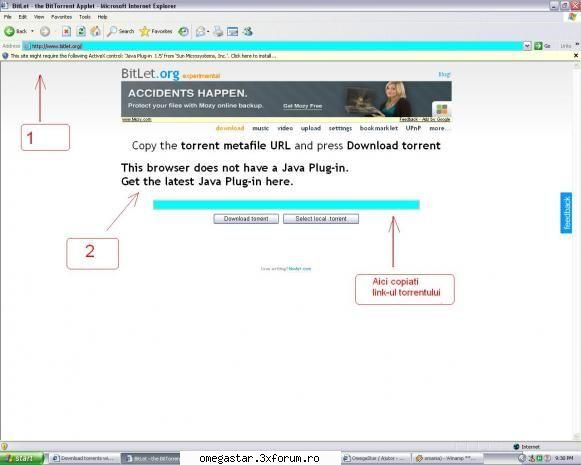Image resolution: width=581 pixels, height=465 pixels.
Task: Click the torrent URL input field
Action: point(286,205)
